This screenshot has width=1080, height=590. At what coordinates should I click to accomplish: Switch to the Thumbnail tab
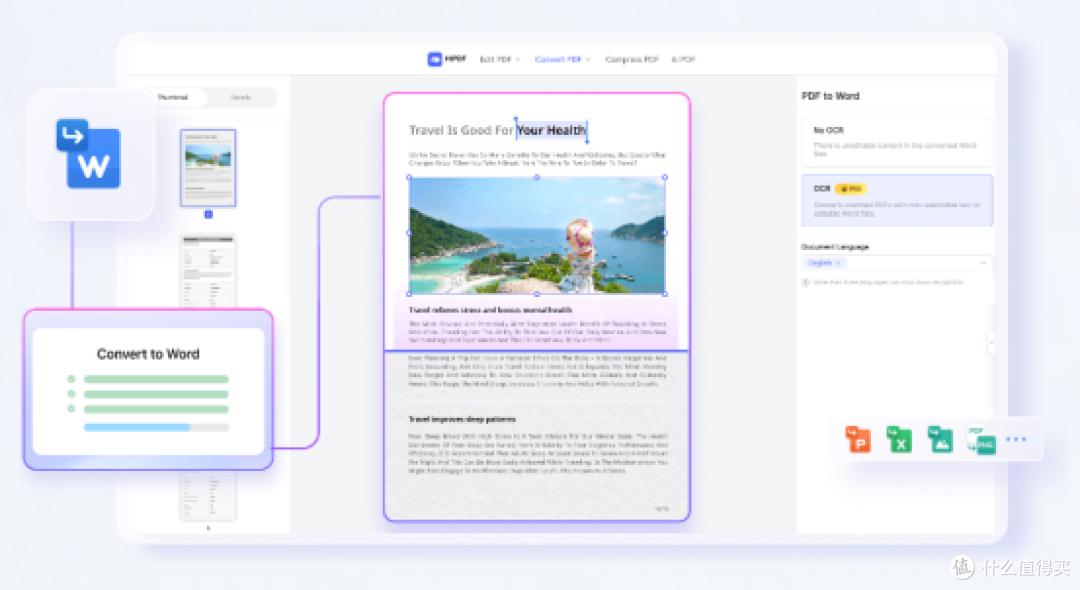point(173,97)
